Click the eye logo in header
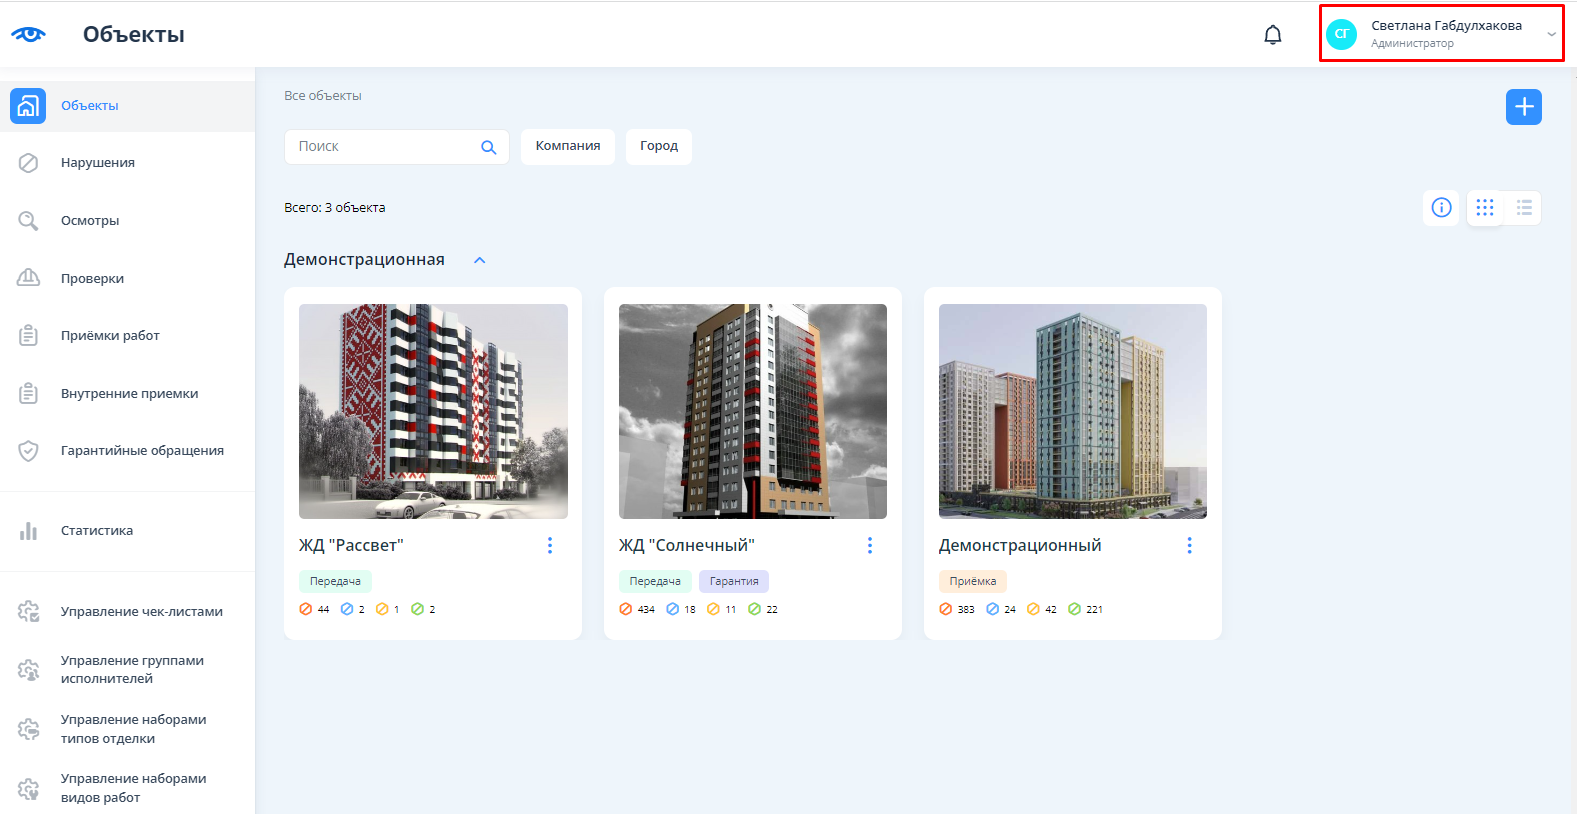 (28, 34)
